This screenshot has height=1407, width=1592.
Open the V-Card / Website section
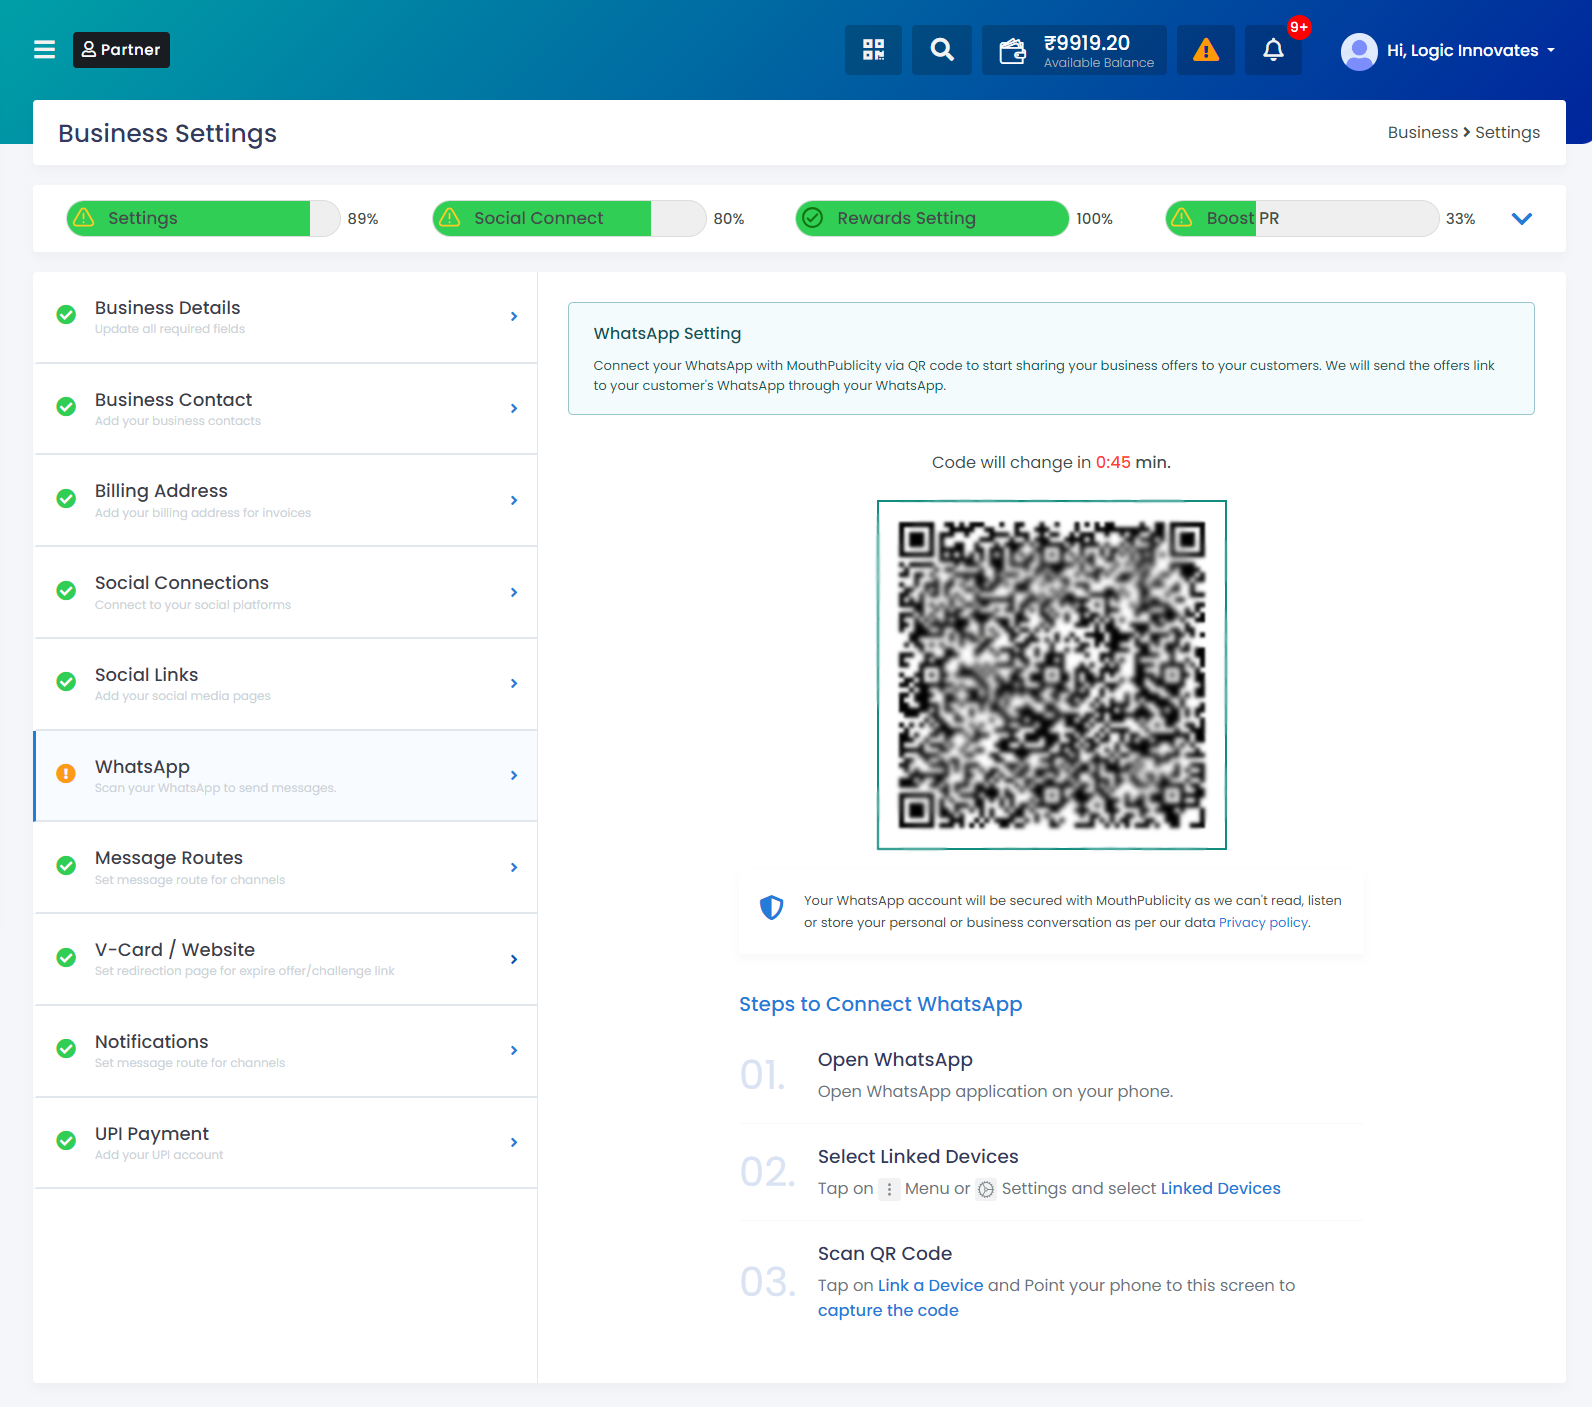[x=286, y=959]
